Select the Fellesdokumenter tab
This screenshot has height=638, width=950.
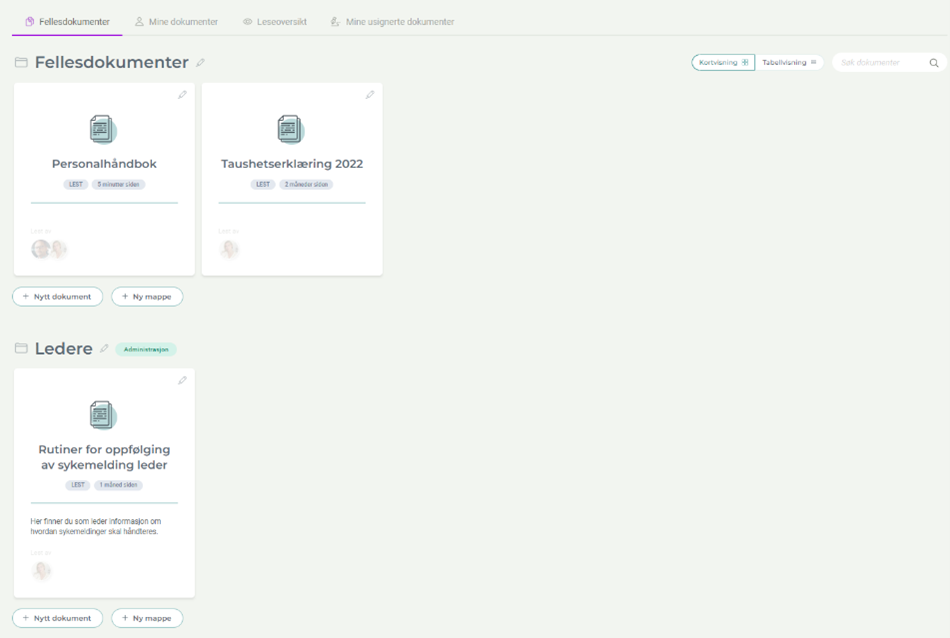coord(67,21)
